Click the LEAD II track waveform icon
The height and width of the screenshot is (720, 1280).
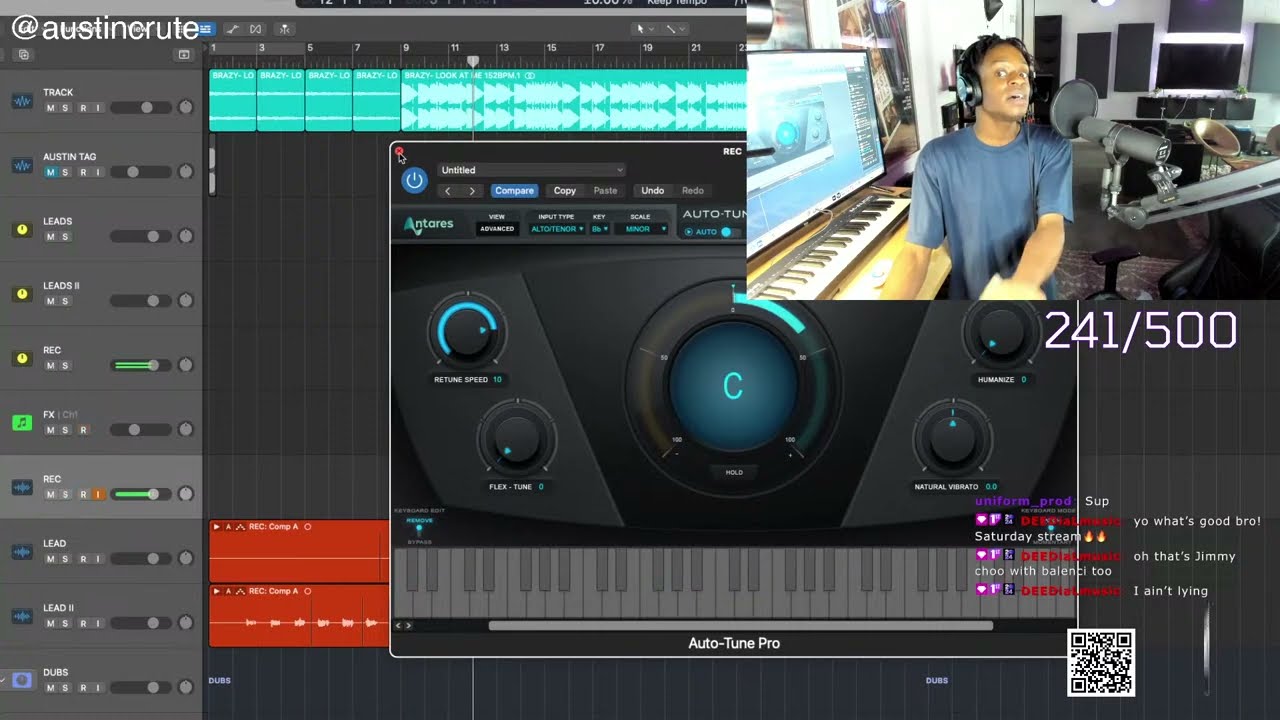22,616
